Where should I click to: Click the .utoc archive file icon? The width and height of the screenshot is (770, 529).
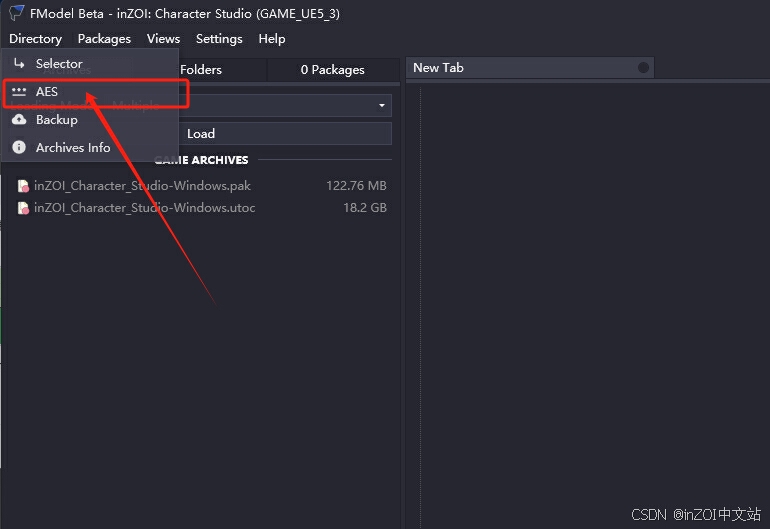coord(23,208)
